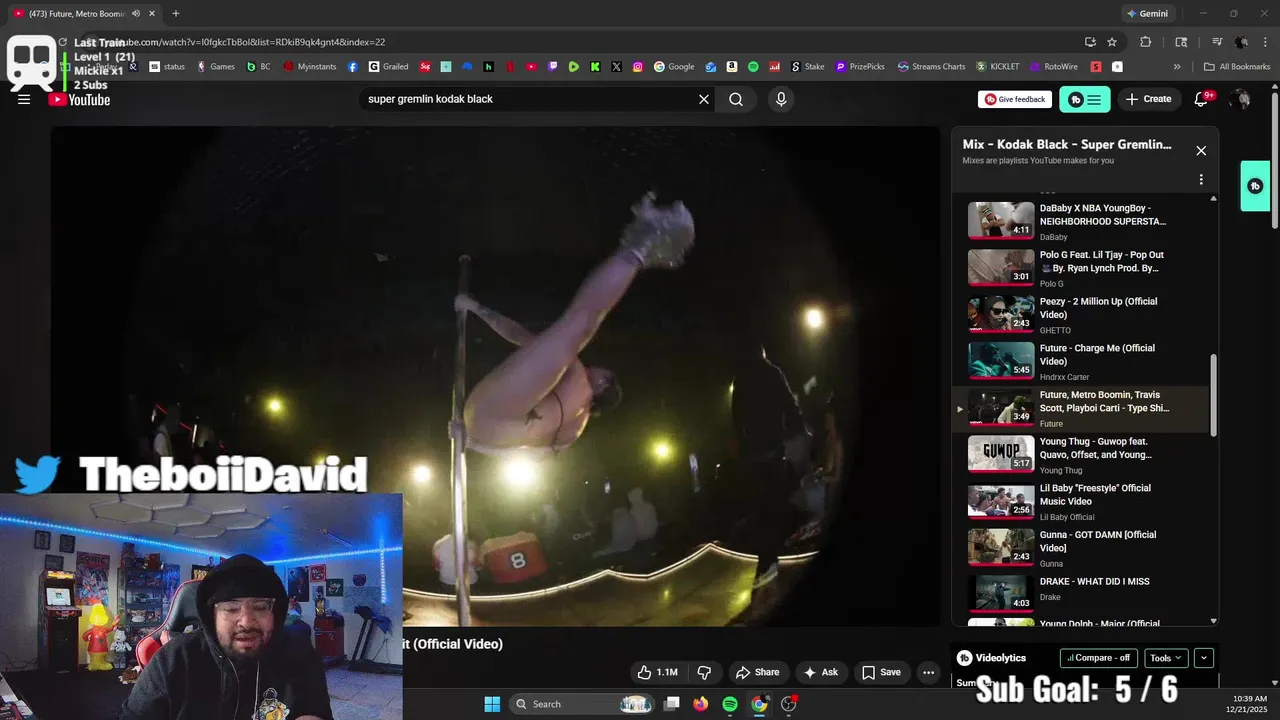Click the Give feedback button

point(1015,99)
